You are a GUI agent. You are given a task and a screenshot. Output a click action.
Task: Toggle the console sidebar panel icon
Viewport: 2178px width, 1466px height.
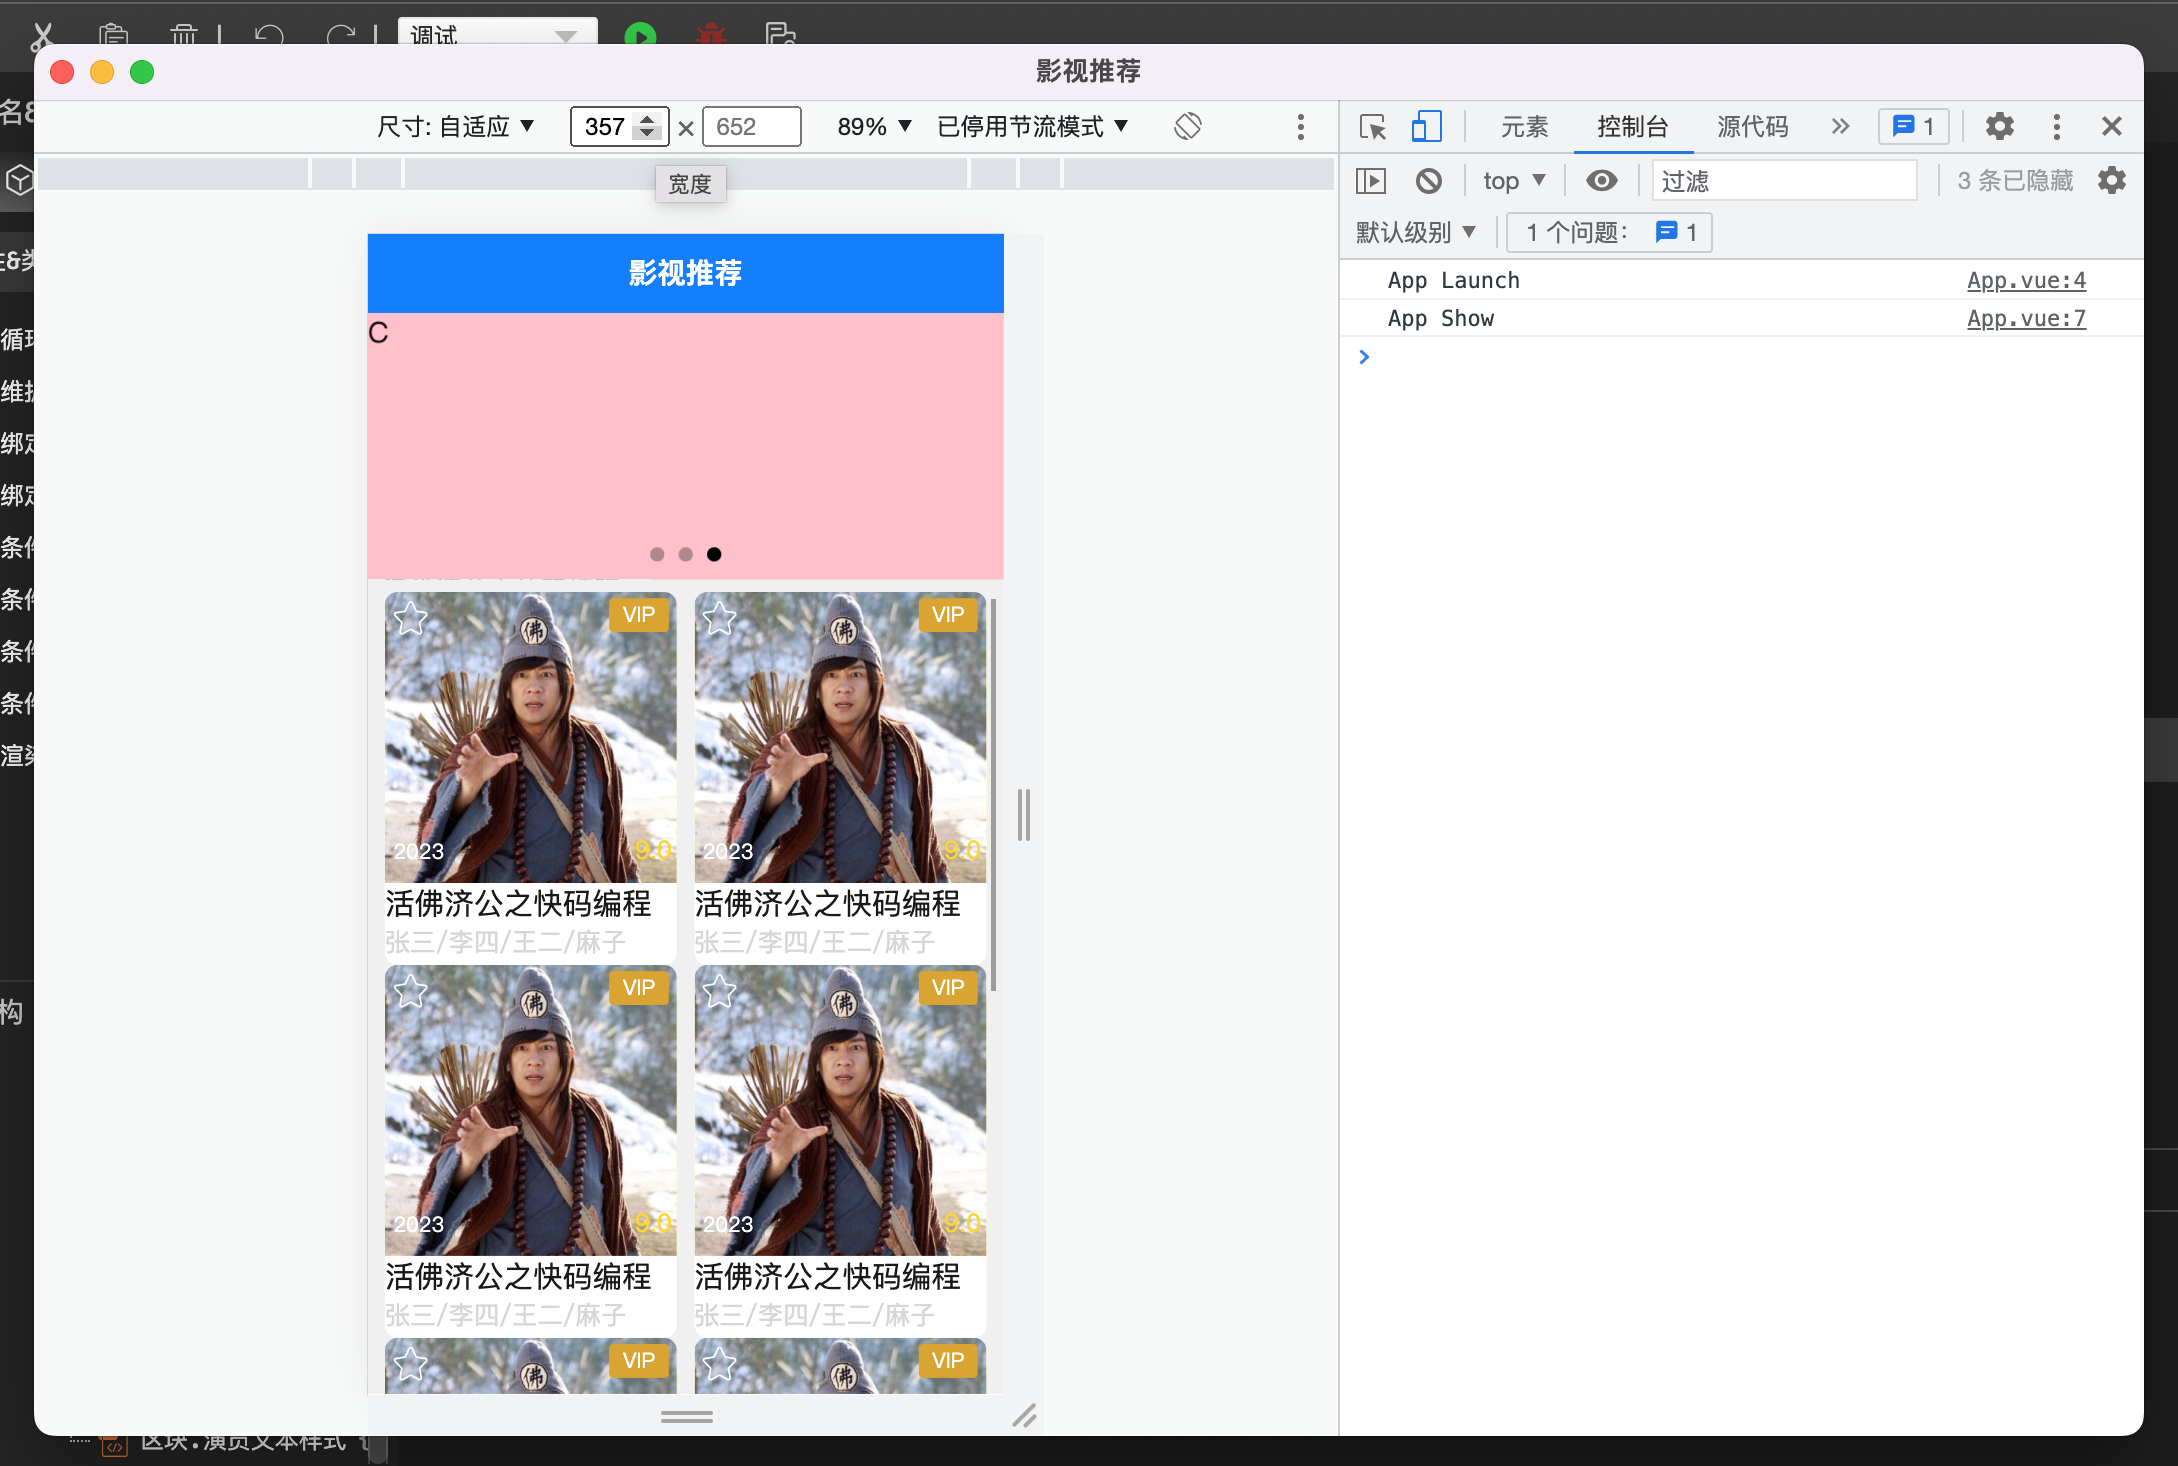click(x=1370, y=181)
